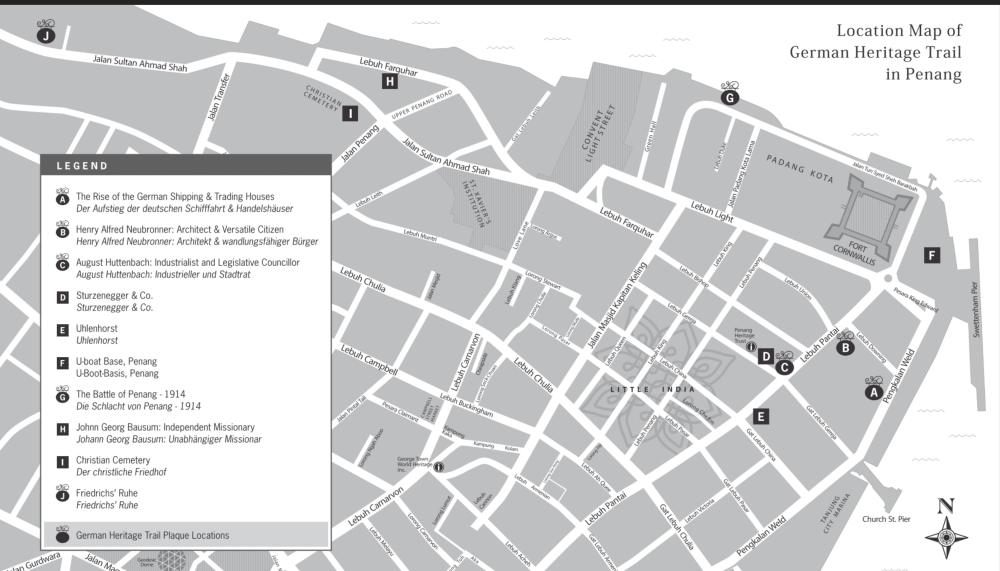Select the H square marker near Lebuh Farquhar

pos(390,81)
